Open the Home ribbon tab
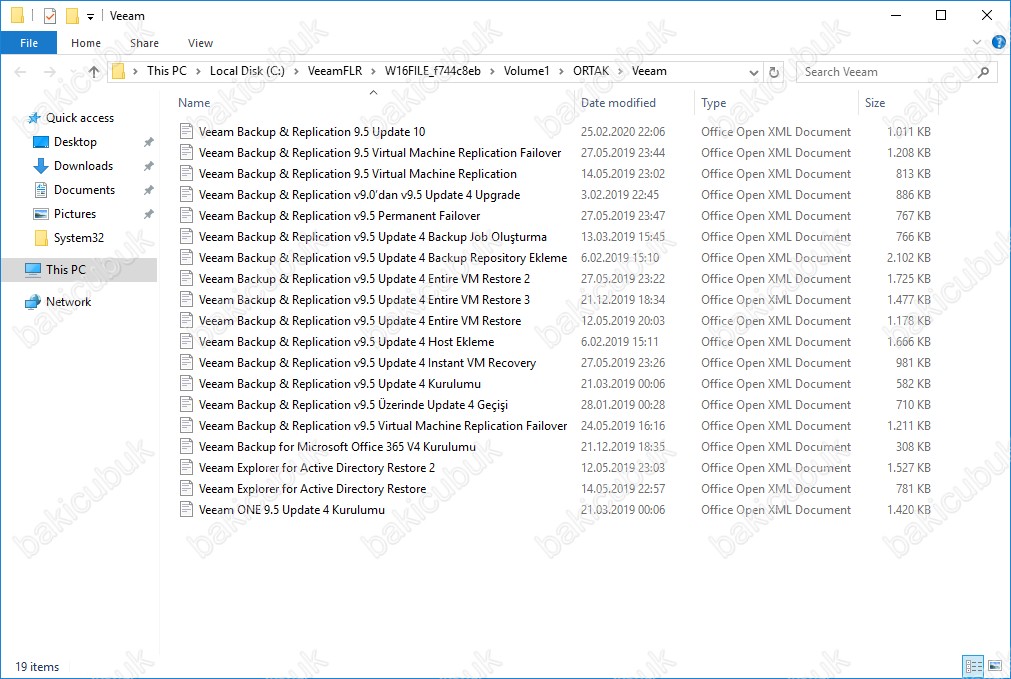The image size is (1011, 679). tap(86, 43)
